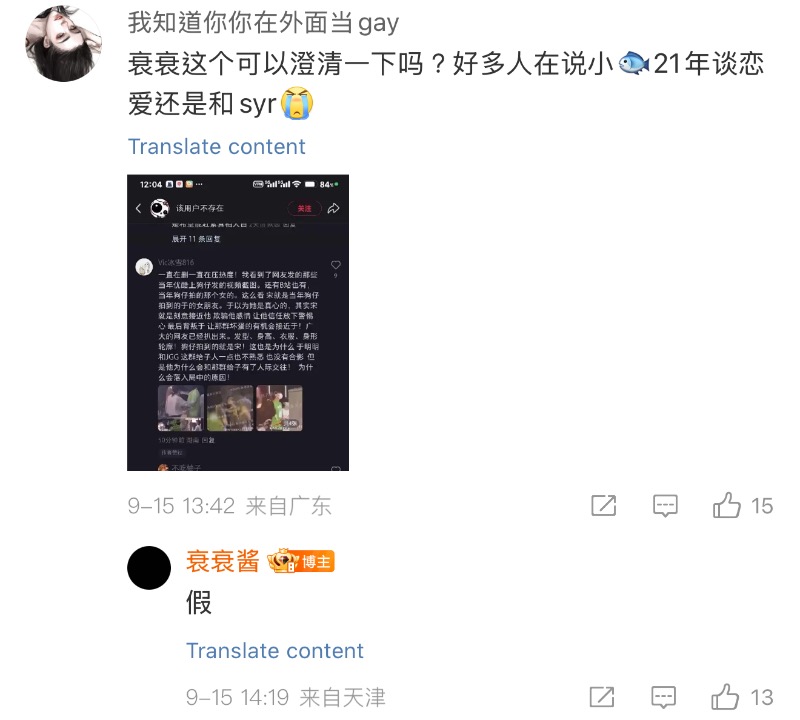Tap the red 关注 follow button in screenshot
The width and height of the screenshot is (800, 720).
click(x=305, y=208)
